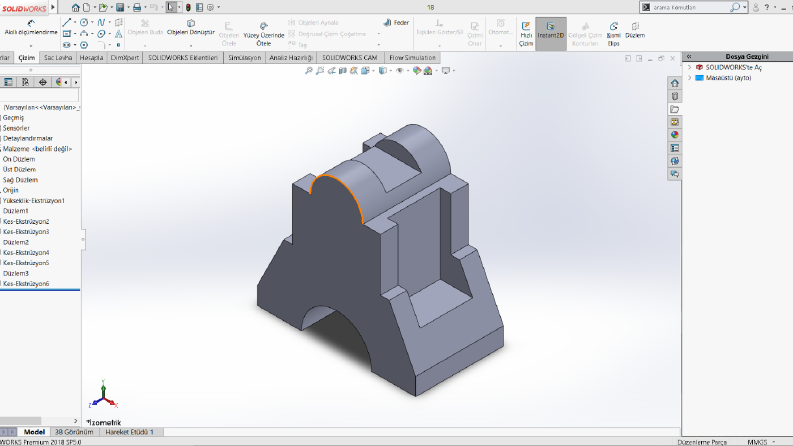Open the Options gear icon
This screenshot has height=446, width=793.
coord(210,7)
